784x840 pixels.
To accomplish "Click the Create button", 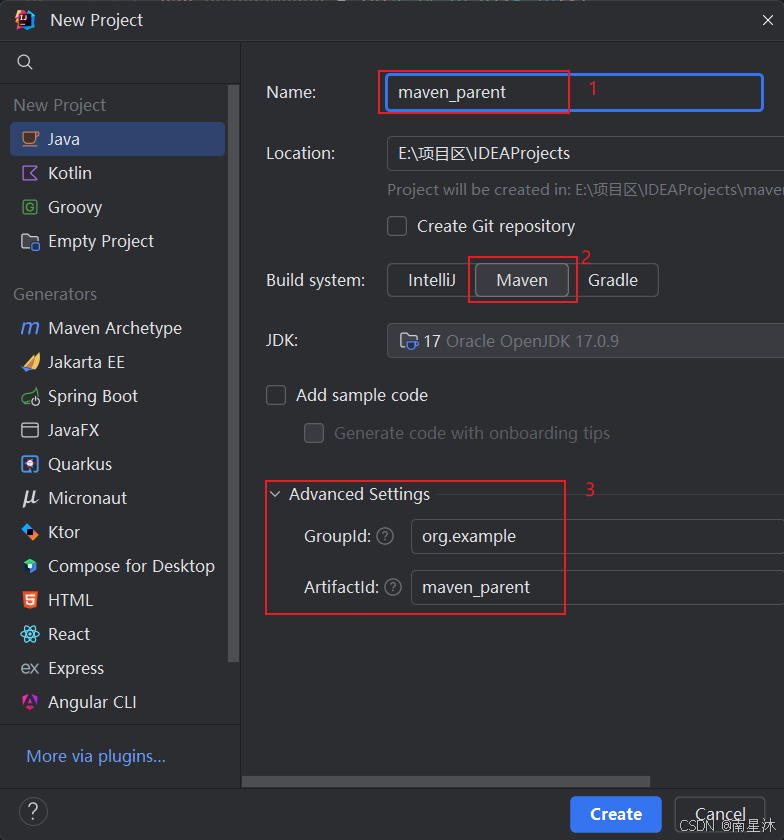I will [x=616, y=814].
